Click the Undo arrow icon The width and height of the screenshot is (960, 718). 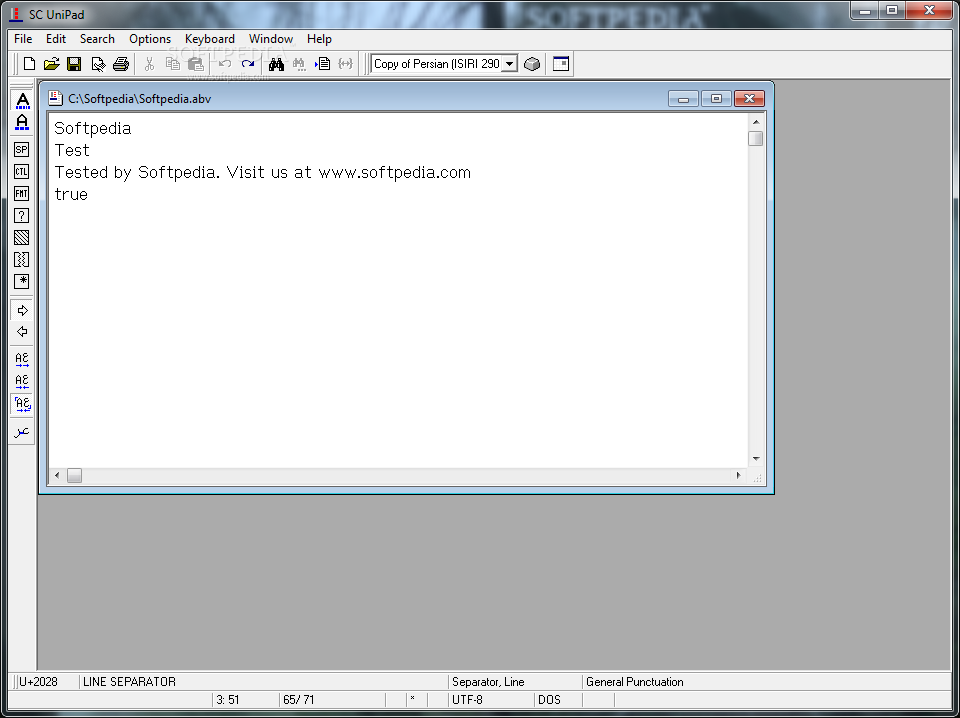coord(225,64)
